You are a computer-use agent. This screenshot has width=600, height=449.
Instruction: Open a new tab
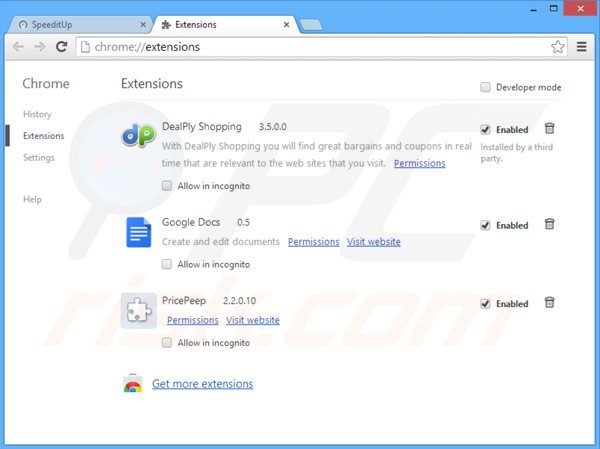(311, 25)
